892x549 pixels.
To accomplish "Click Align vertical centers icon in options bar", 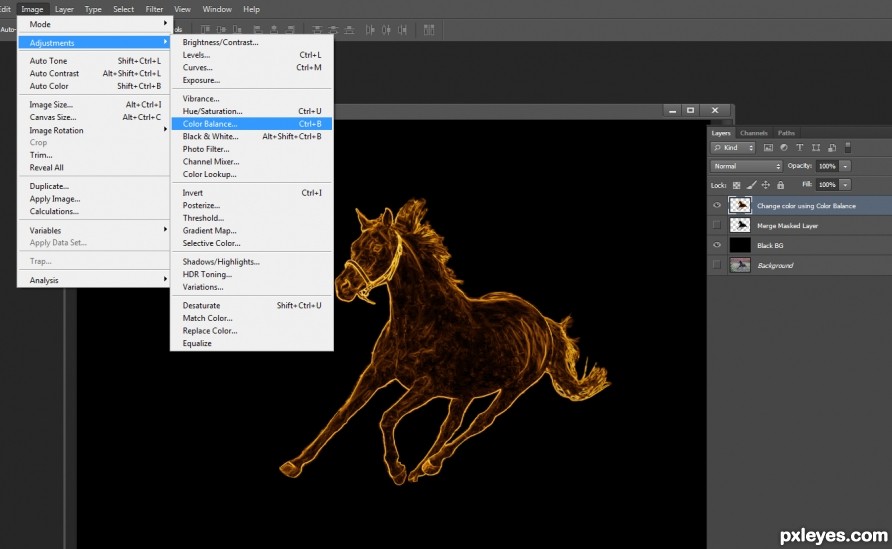I will (x=221, y=30).
